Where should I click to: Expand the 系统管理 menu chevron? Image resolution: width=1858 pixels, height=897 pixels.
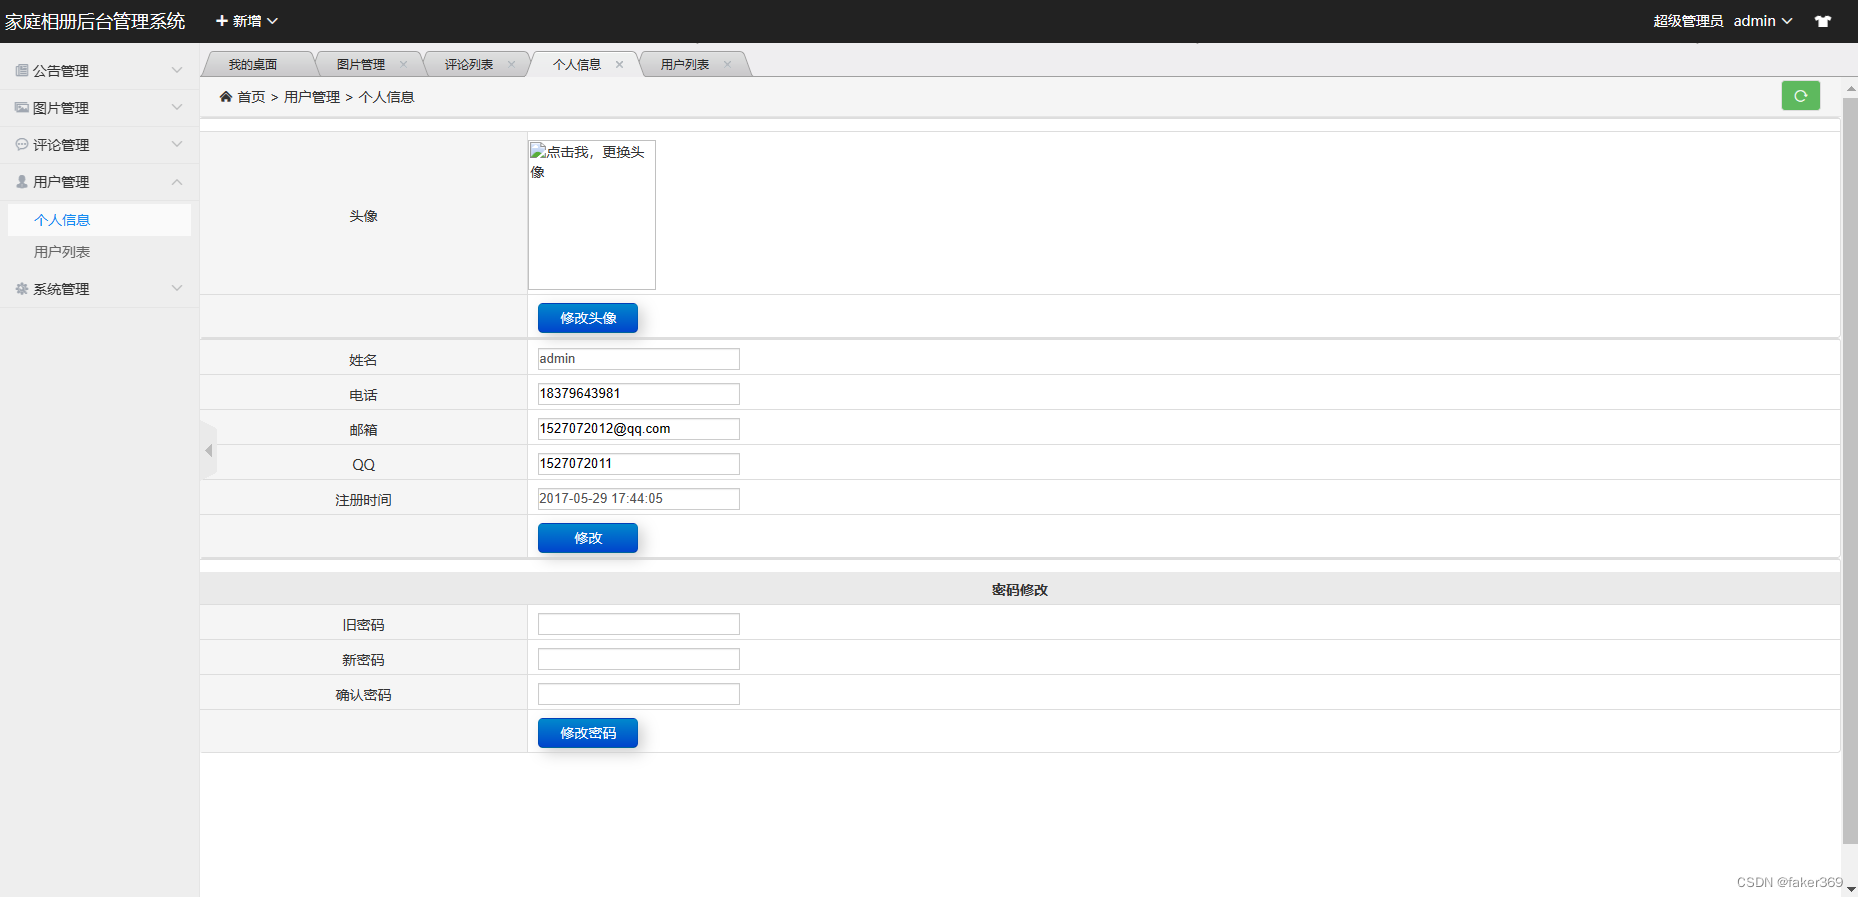pyautogui.click(x=177, y=288)
